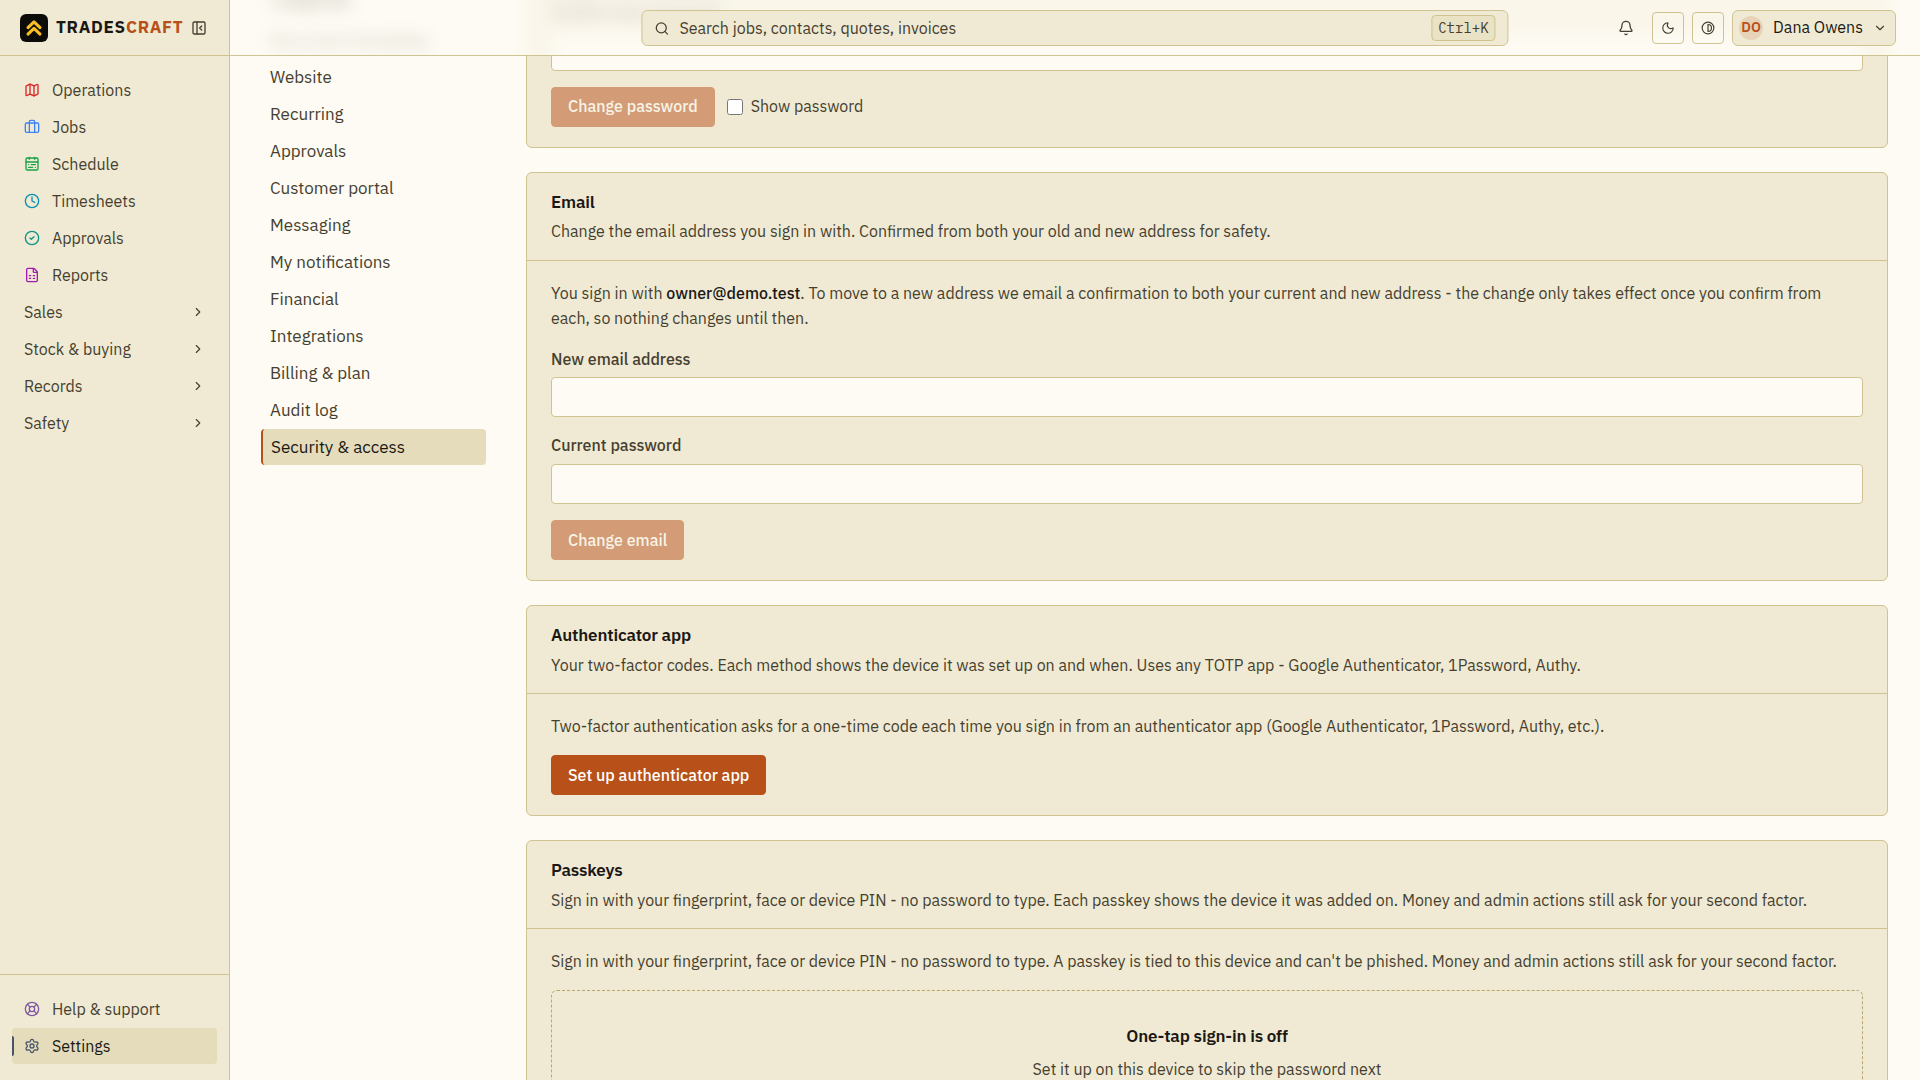Focus the Current password field
Image resolution: width=1920 pixels, height=1080 pixels.
click(1206, 484)
